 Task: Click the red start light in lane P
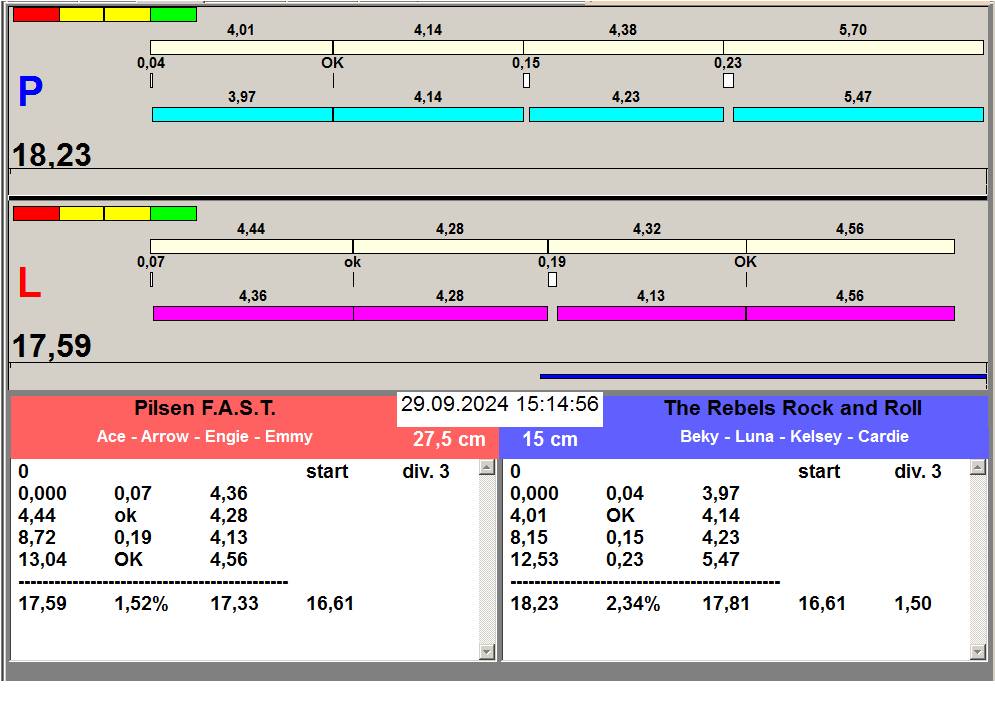pos(36,15)
